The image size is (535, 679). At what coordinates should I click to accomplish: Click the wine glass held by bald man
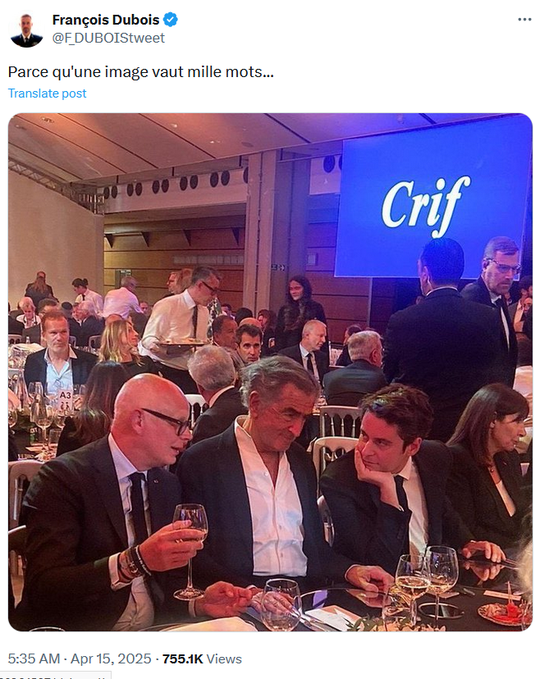[190, 551]
